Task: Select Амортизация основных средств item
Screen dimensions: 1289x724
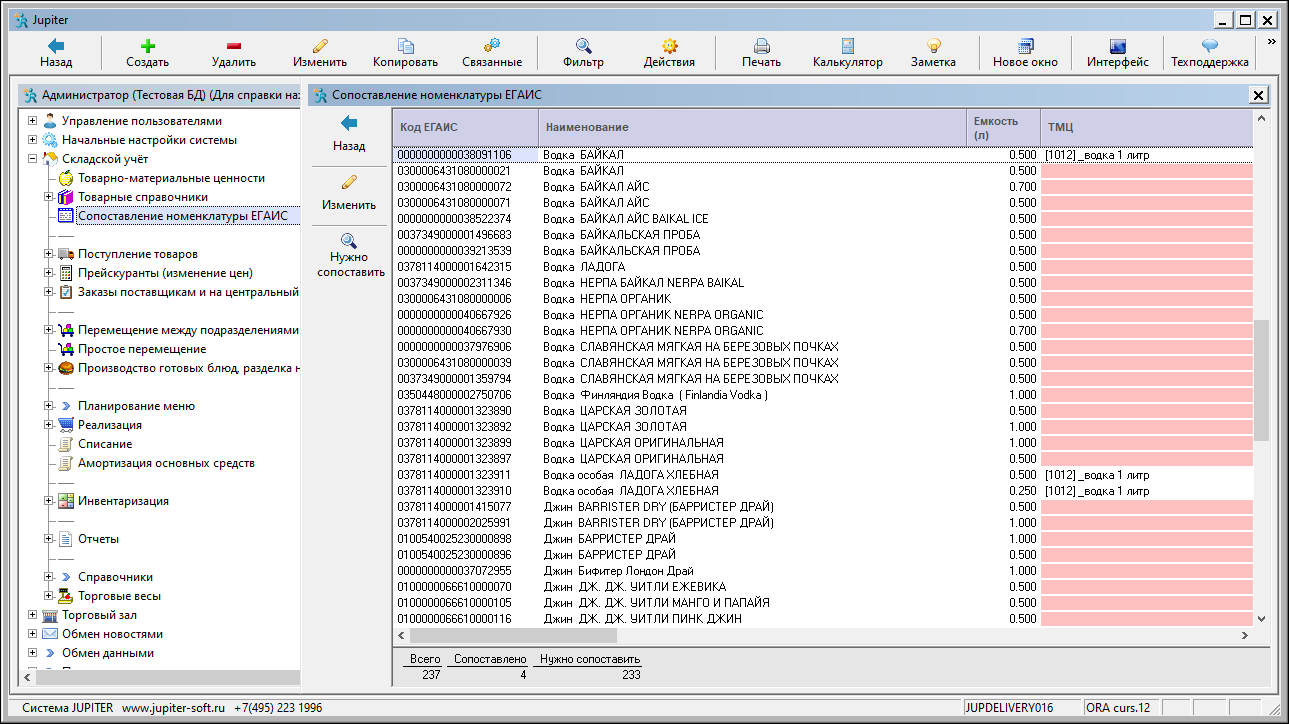Action: coord(166,463)
